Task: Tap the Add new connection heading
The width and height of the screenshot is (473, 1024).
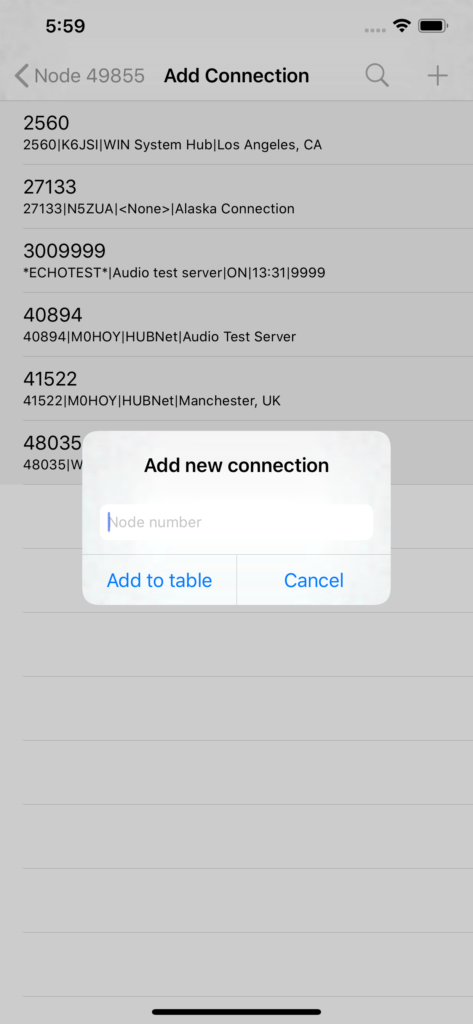Action: (x=236, y=465)
